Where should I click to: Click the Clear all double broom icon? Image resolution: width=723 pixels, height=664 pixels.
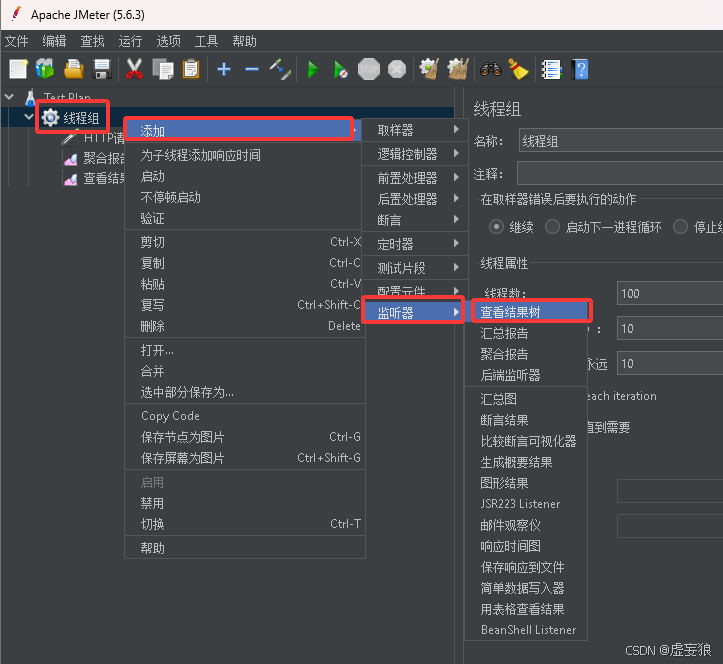457,69
